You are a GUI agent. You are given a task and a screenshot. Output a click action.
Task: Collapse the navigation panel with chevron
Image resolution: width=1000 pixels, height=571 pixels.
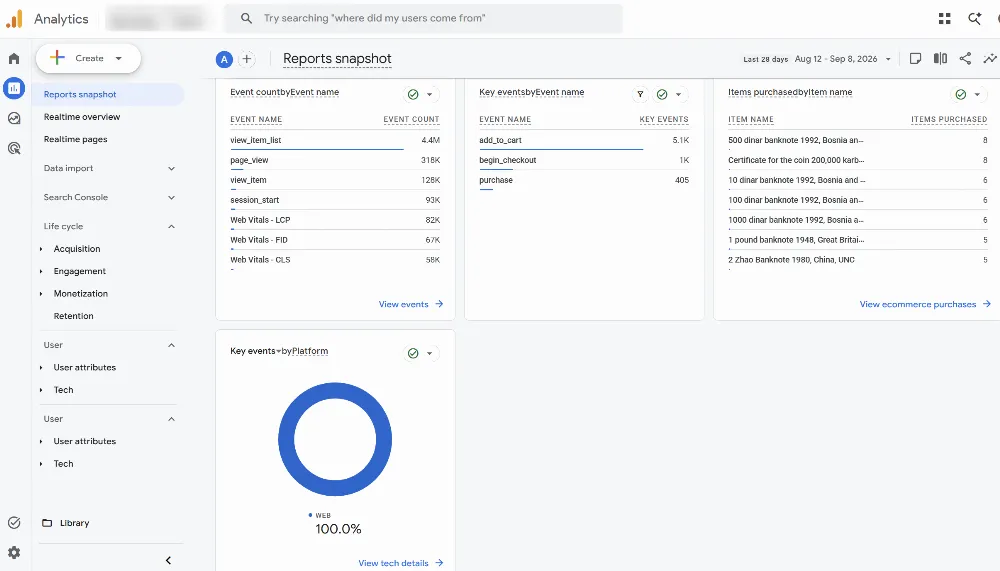168,560
